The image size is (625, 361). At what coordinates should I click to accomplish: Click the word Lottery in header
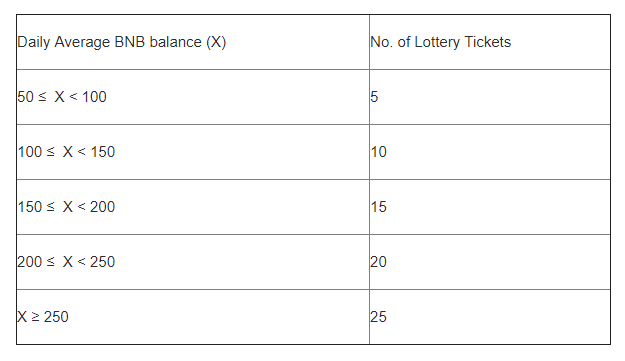click(x=437, y=42)
